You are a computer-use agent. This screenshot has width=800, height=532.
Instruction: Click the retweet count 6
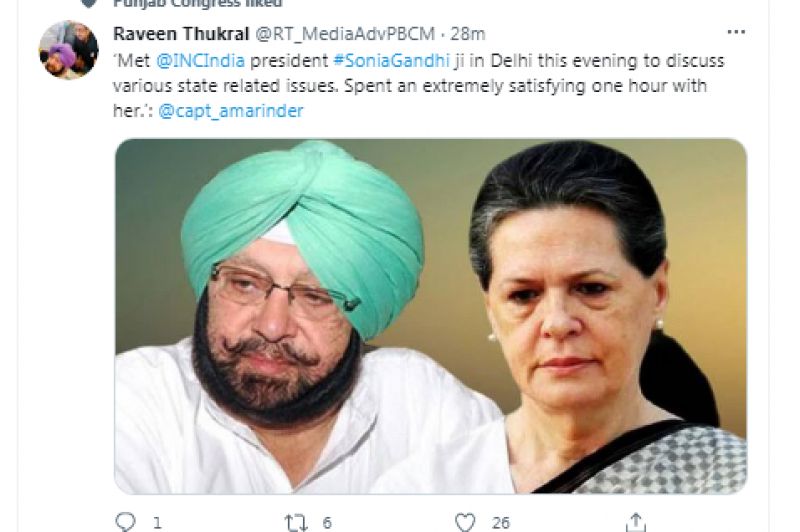coord(327,523)
